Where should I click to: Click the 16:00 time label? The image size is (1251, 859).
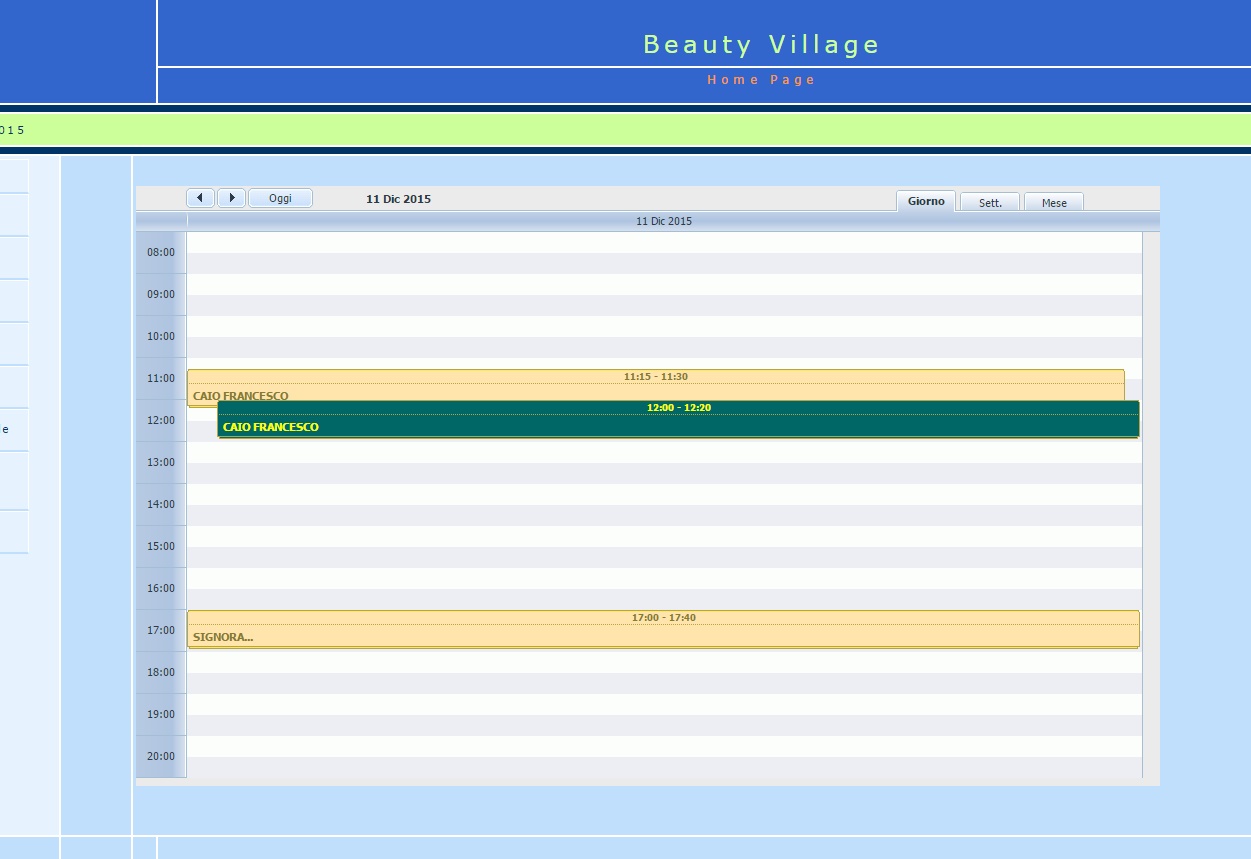tap(161, 588)
